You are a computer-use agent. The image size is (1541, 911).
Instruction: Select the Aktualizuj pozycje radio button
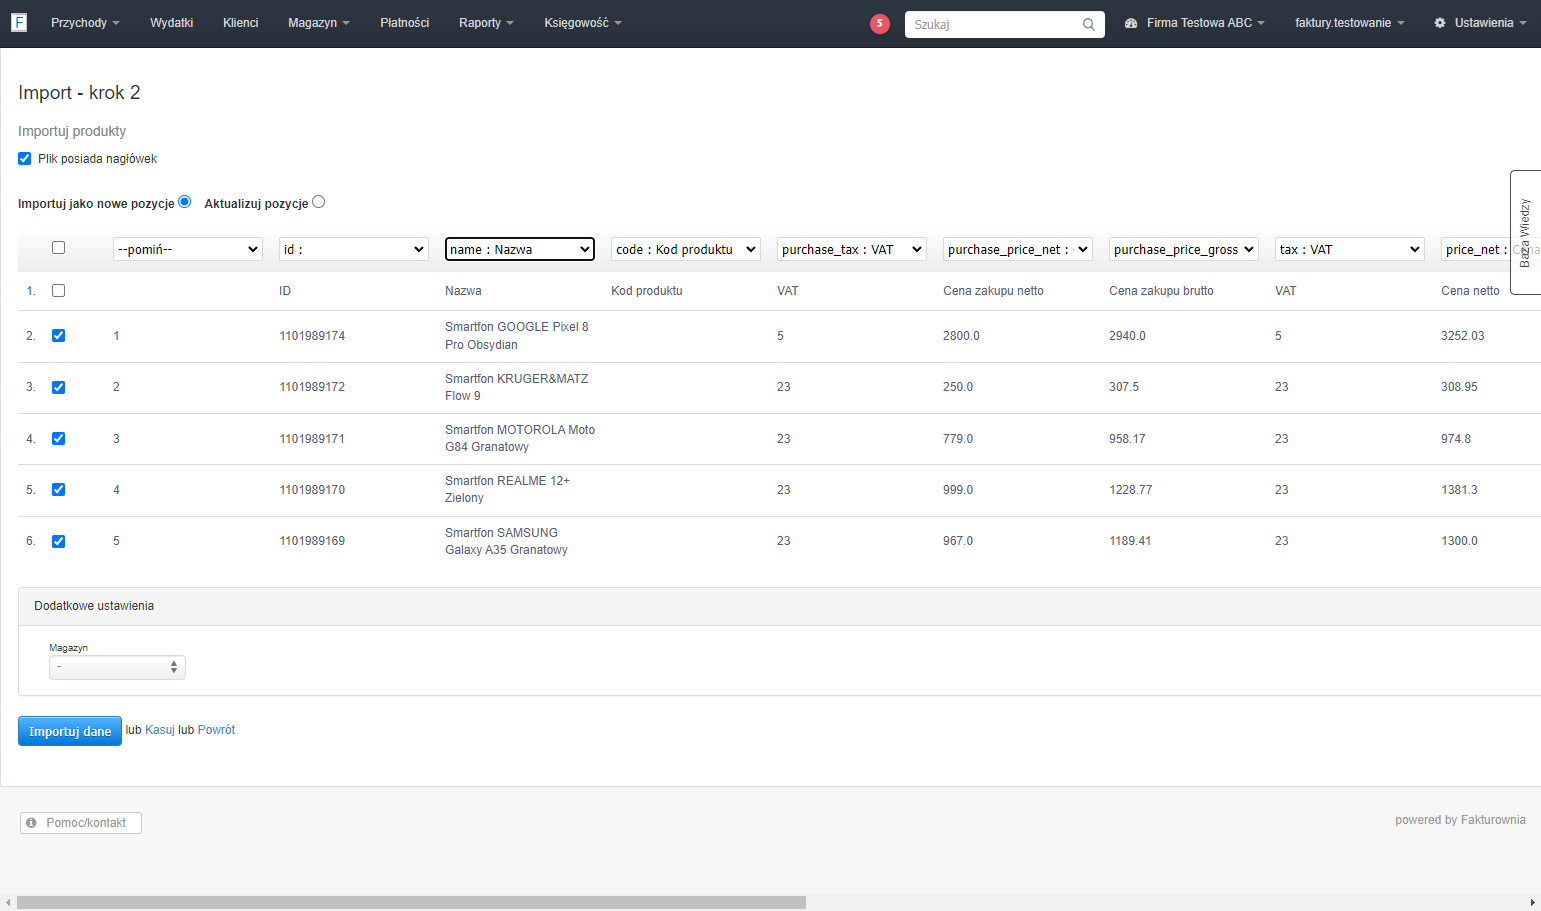pyautogui.click(x=319, y=202)
